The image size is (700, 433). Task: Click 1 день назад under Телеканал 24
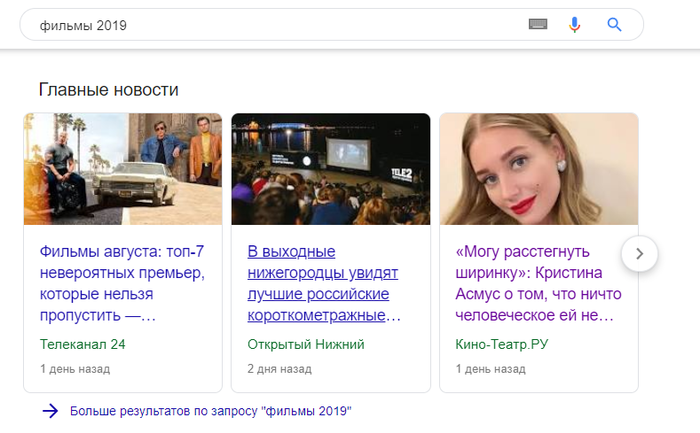(x=75, y=369)
